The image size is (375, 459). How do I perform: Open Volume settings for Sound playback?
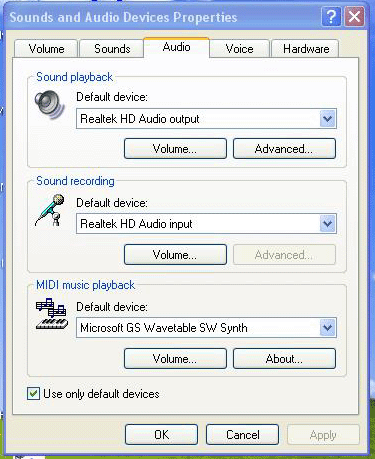click(x=175, y=149)
